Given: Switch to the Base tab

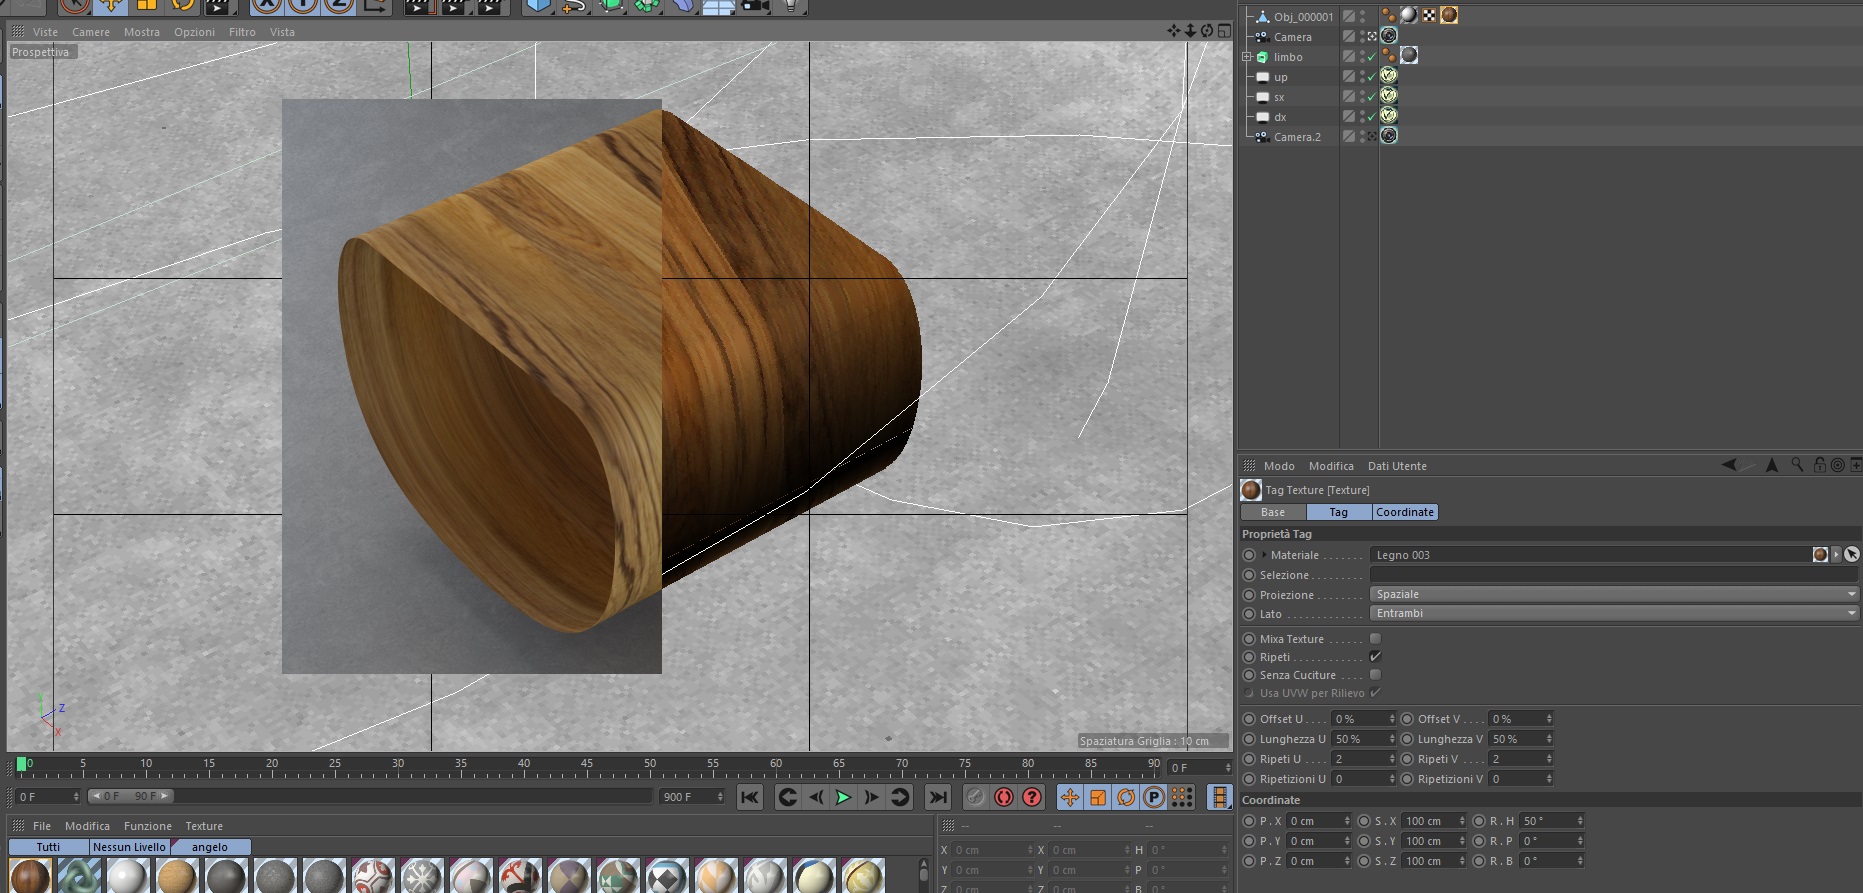Looking at the screenshot, I should click(1273, 512).
